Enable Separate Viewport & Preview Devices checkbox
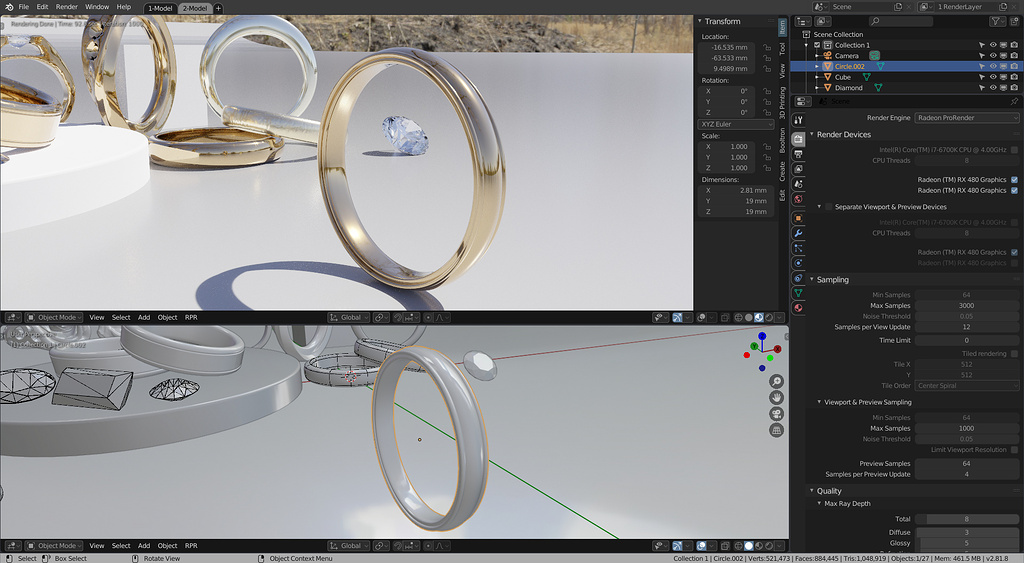 829,206
